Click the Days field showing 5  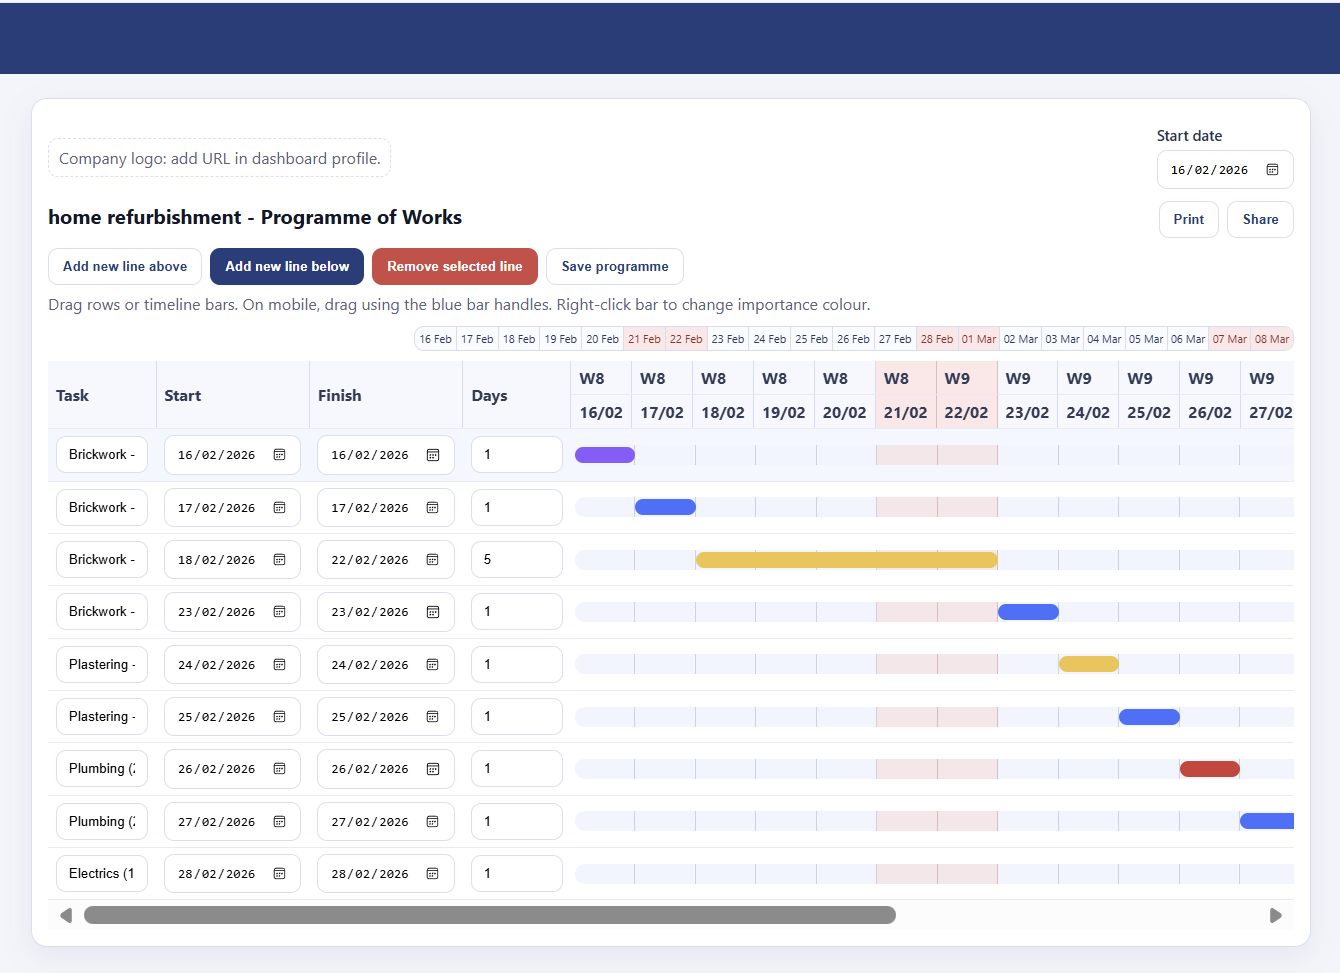coord(516,560)
